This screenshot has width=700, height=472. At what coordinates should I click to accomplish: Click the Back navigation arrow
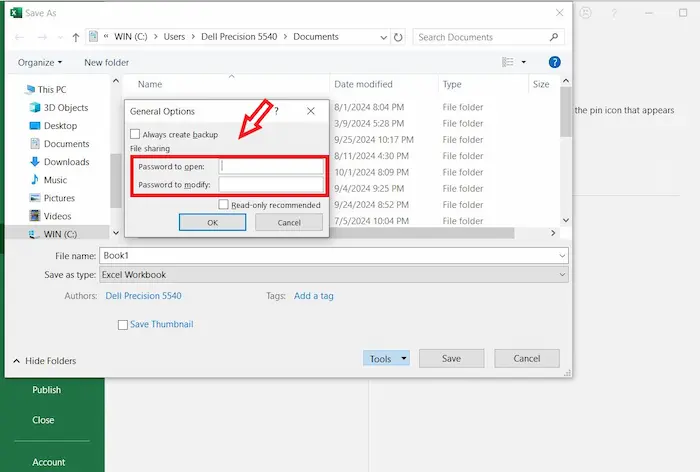click(x=19, y=37)
